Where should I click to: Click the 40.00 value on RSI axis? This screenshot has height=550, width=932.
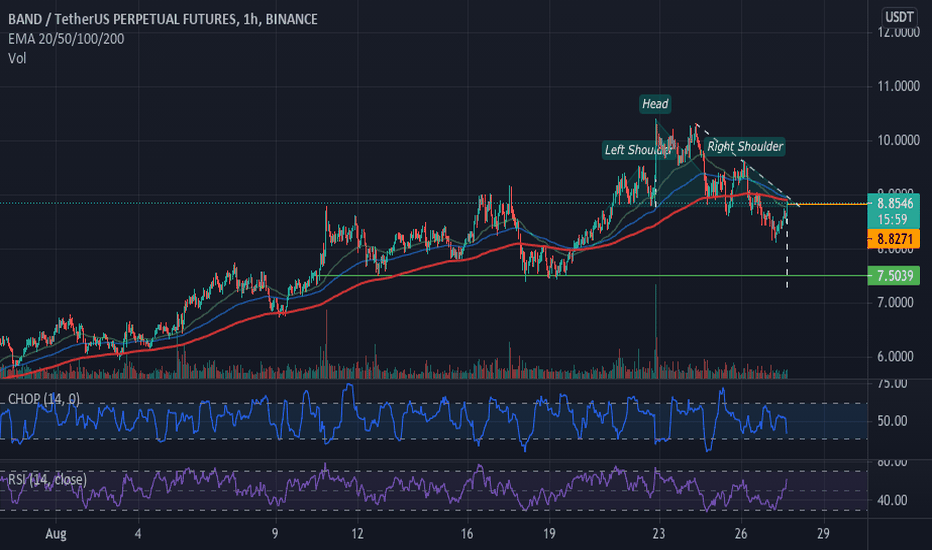coord(892,501)
